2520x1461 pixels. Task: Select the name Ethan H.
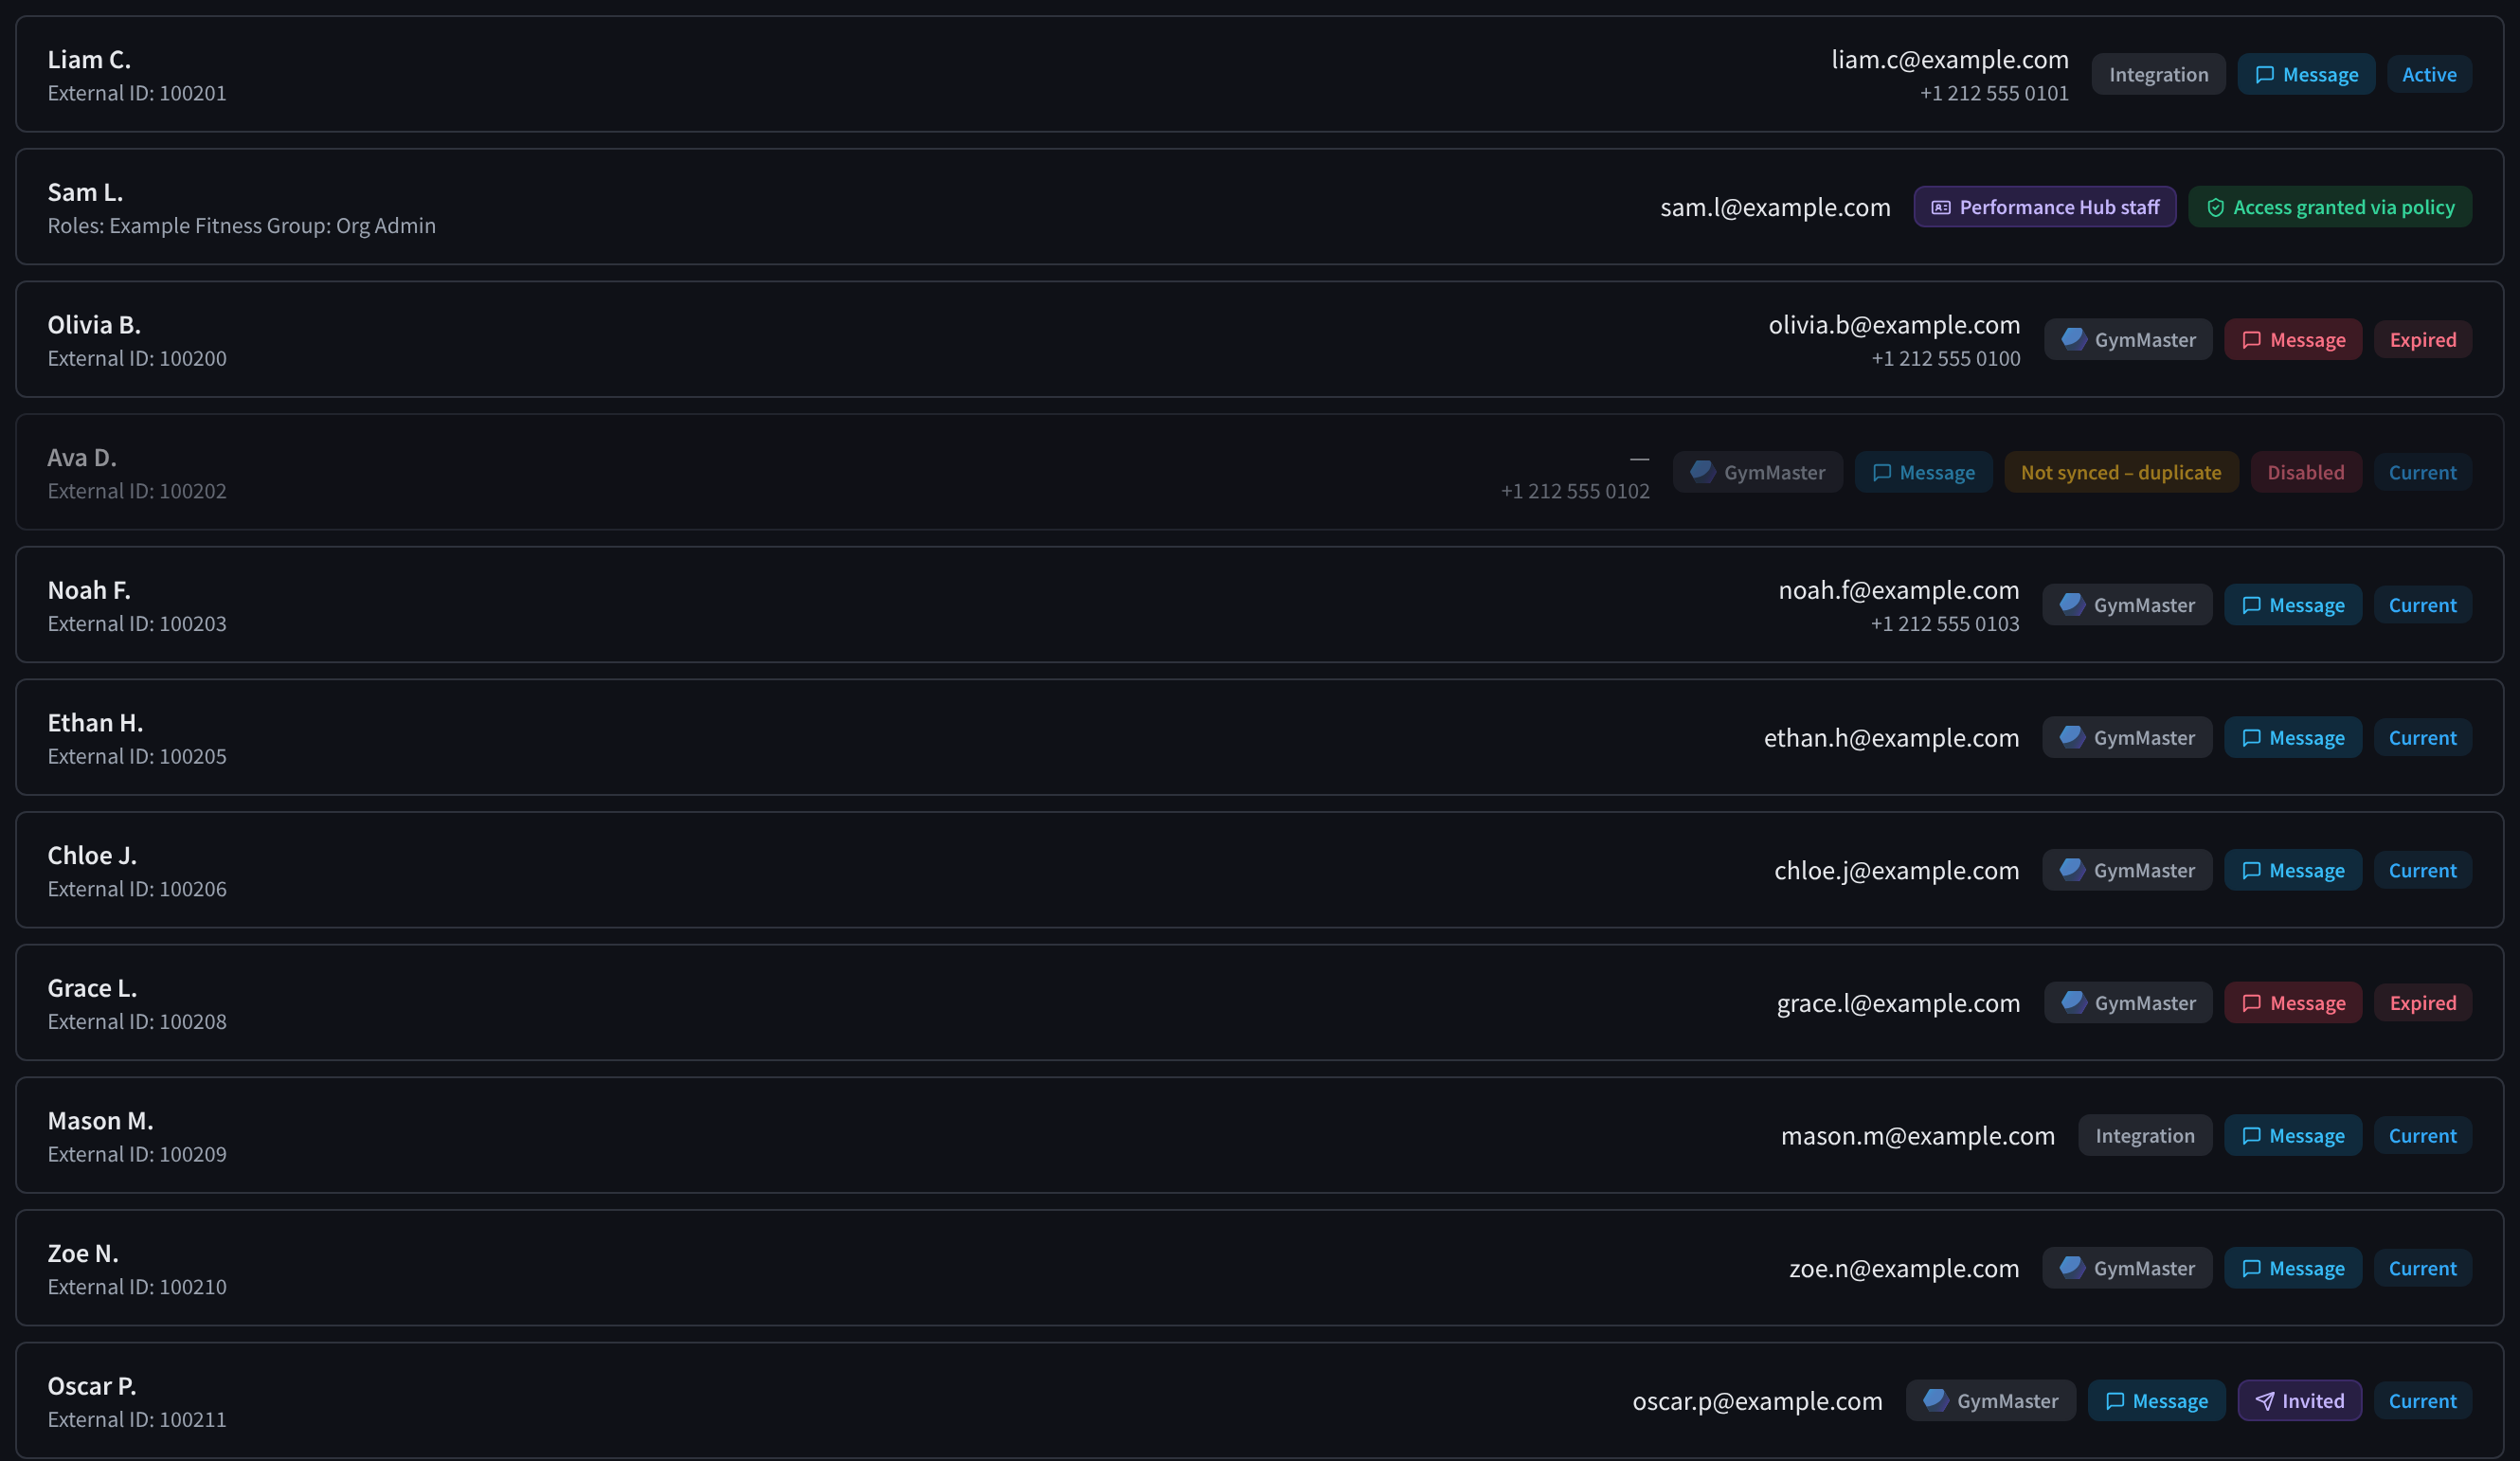click(95, 723)
